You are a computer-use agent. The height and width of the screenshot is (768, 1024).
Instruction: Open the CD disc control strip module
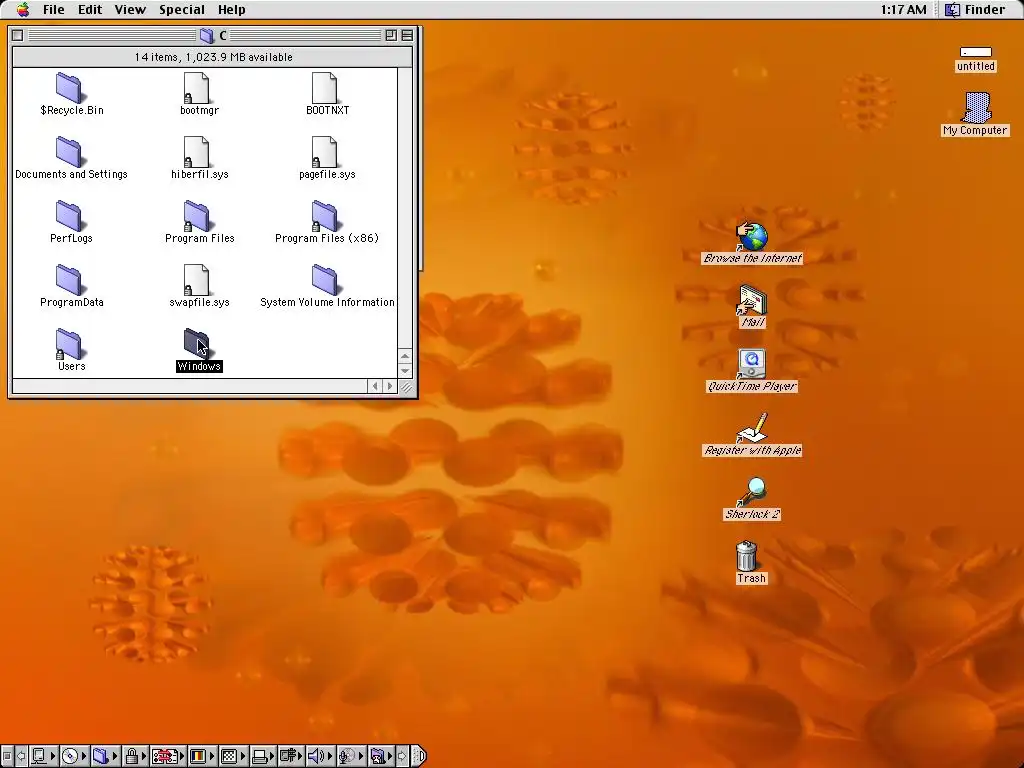click(x=74, y=756)
